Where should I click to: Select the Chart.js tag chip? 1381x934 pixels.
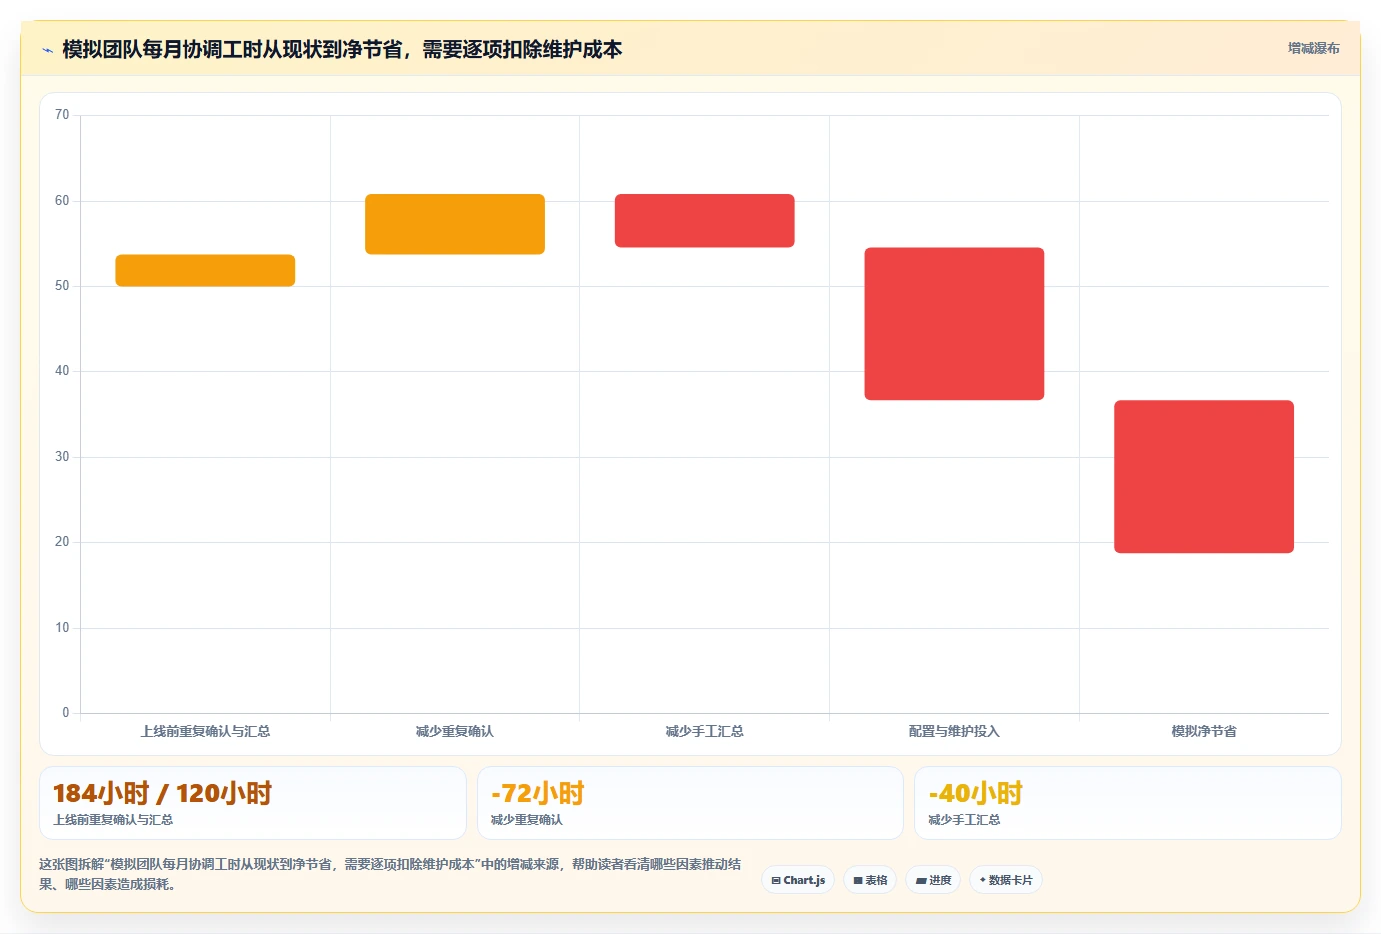click(x=798, y=880)
